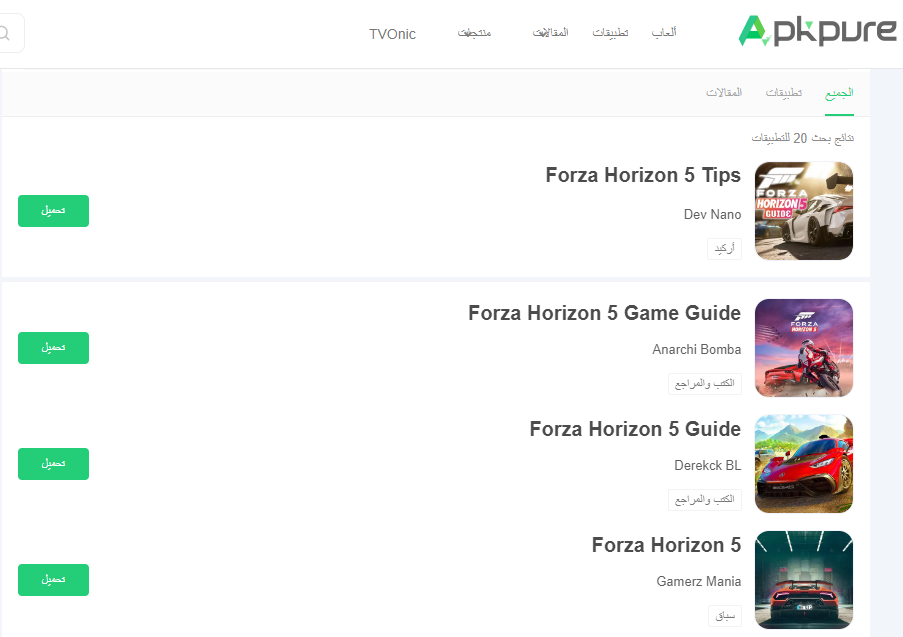Click developer name Derekck BL
The height and width of the screenshot is (637, 903).
coord(708,465)
